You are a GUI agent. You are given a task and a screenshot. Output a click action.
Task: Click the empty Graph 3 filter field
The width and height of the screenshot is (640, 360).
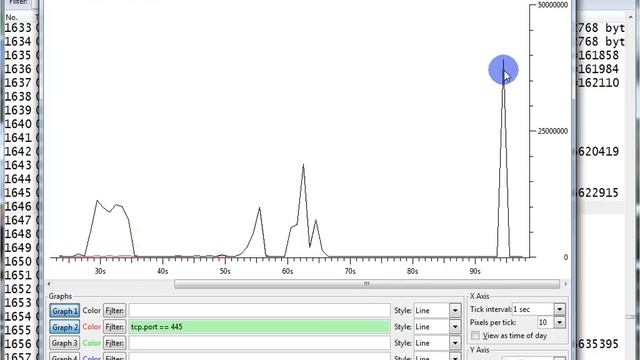point(259,343)
